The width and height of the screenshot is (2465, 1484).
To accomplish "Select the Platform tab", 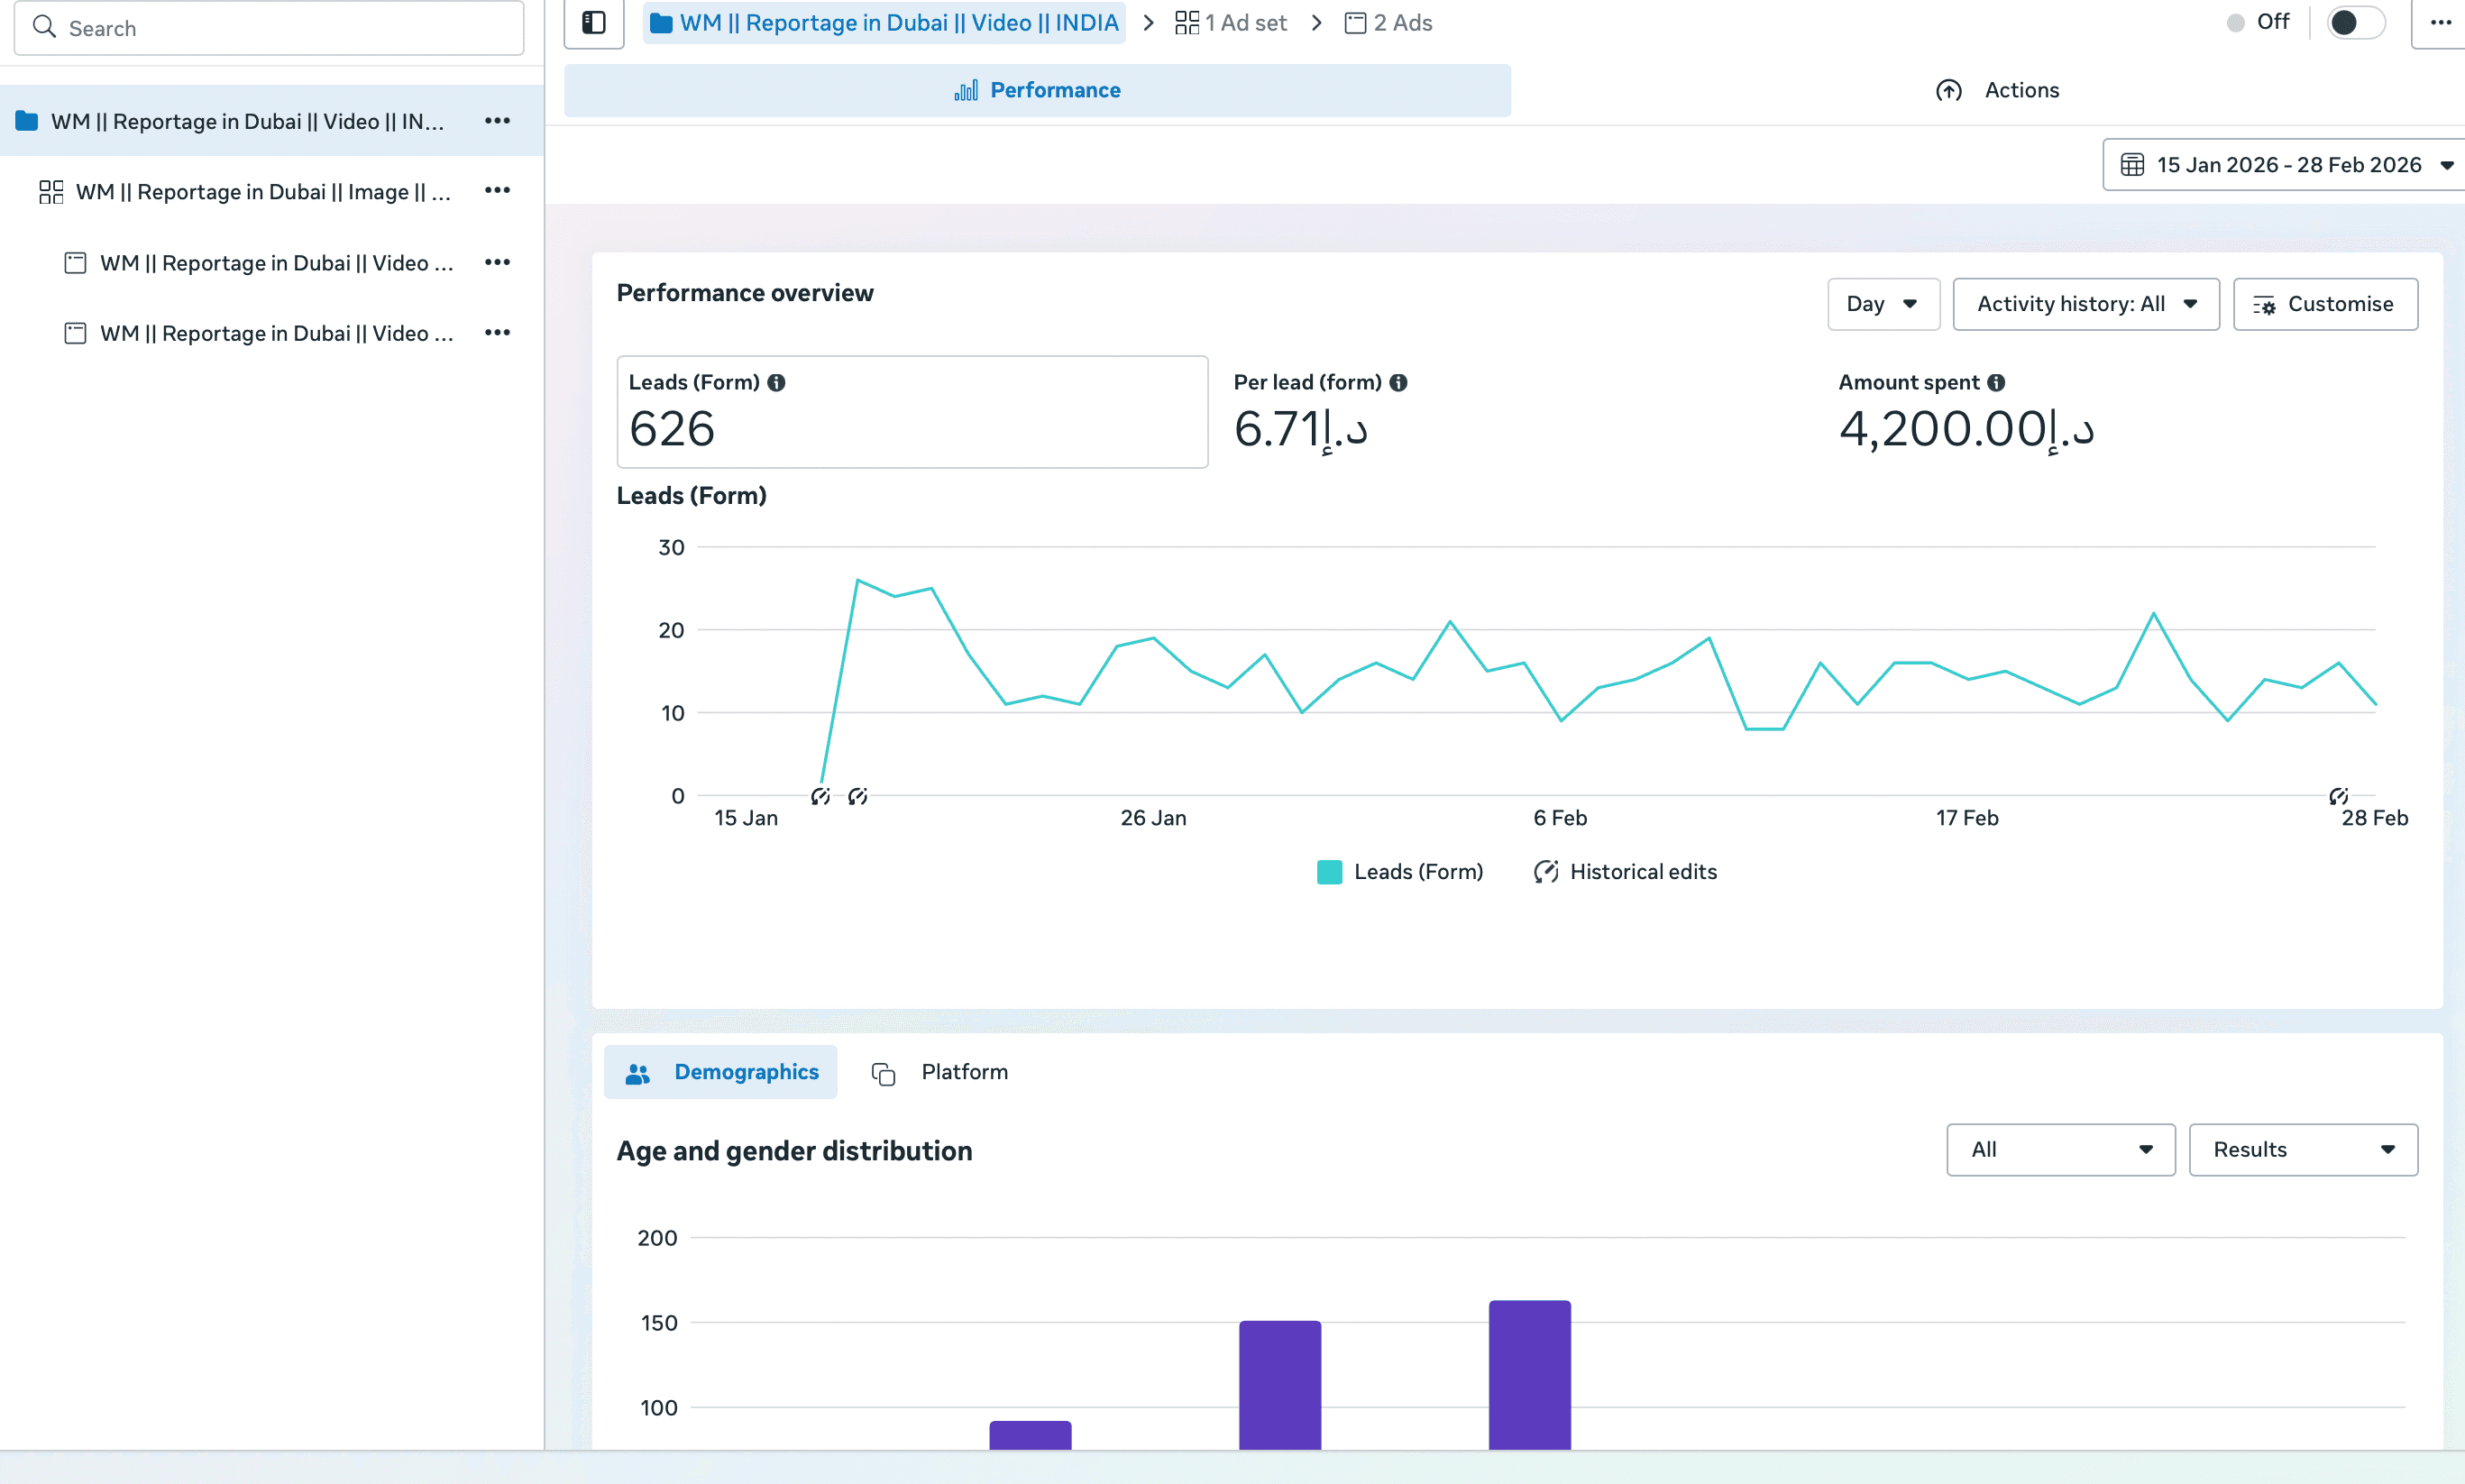I will pyautogui.click(x=940, y=1072).
